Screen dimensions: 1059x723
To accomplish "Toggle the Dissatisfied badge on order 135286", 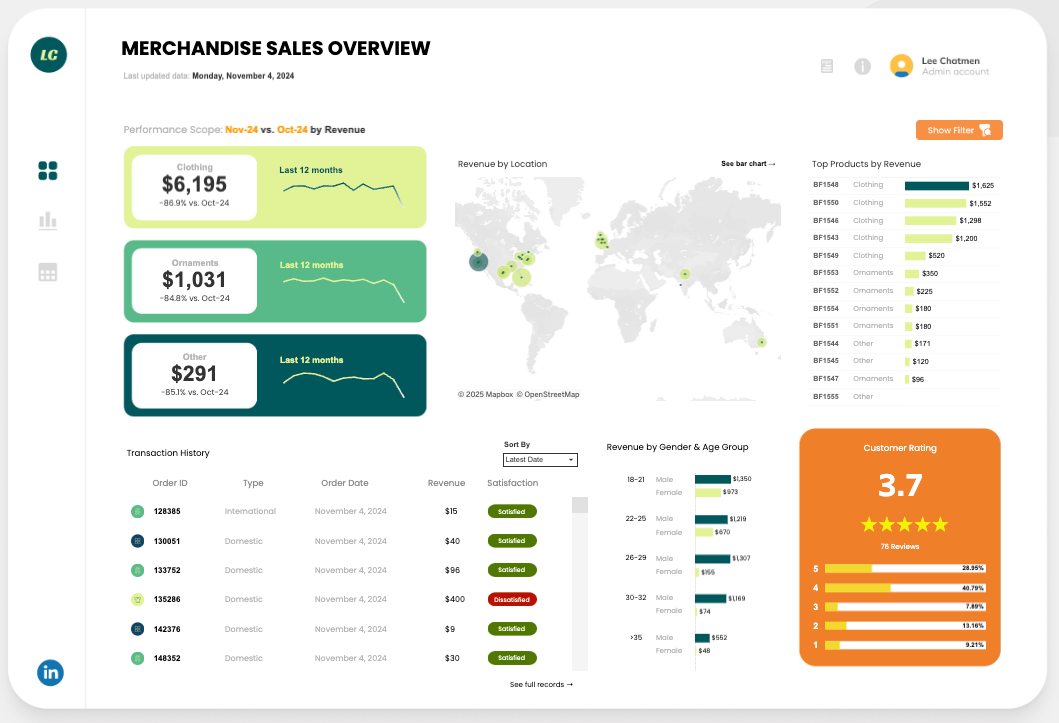I will pos(512,599).
